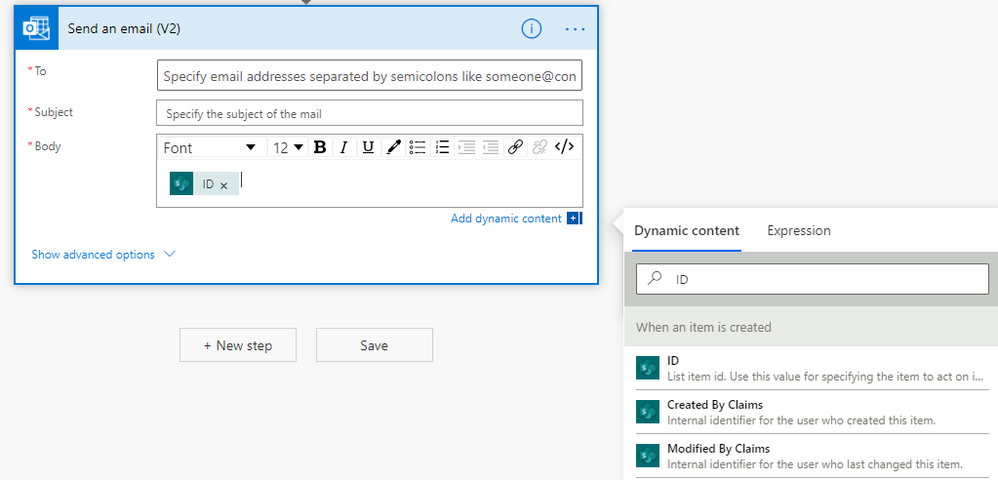
Task: Insert a numbered list in Body
Action: 442,148
